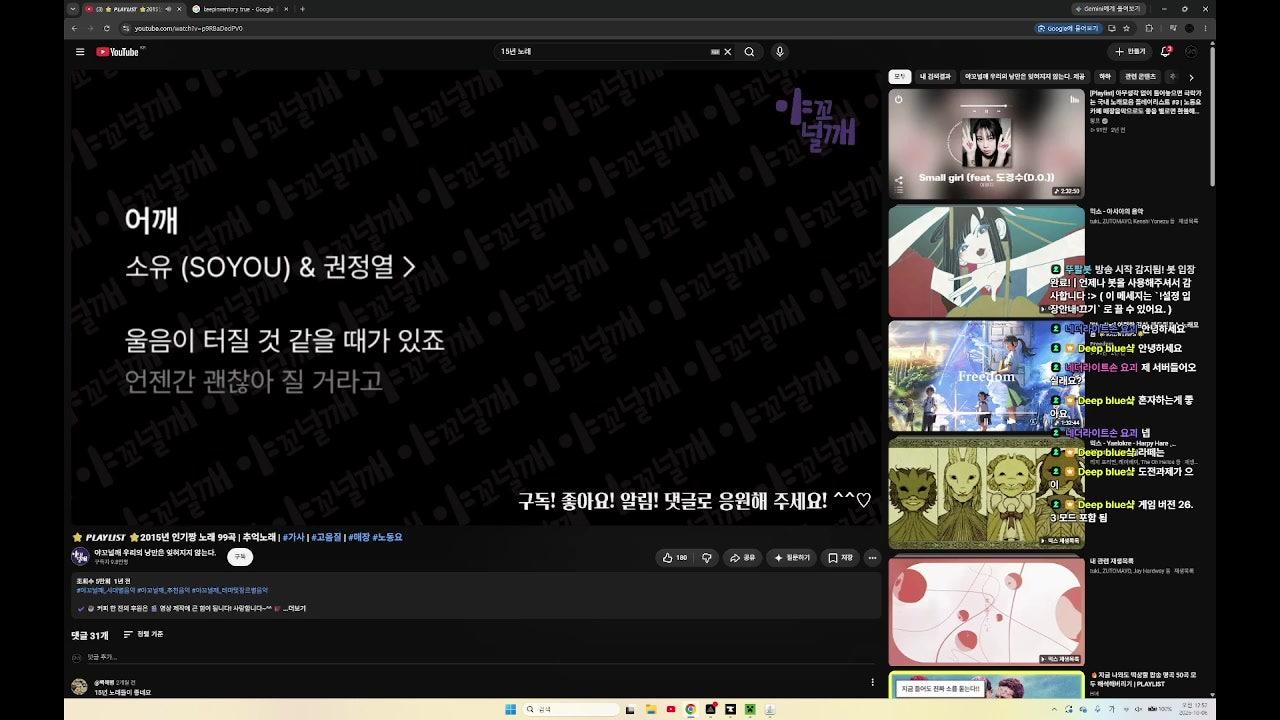Open the Small girl playlist thumbnail
This screenshot has height=720, width=1280.
click(986, 144)
